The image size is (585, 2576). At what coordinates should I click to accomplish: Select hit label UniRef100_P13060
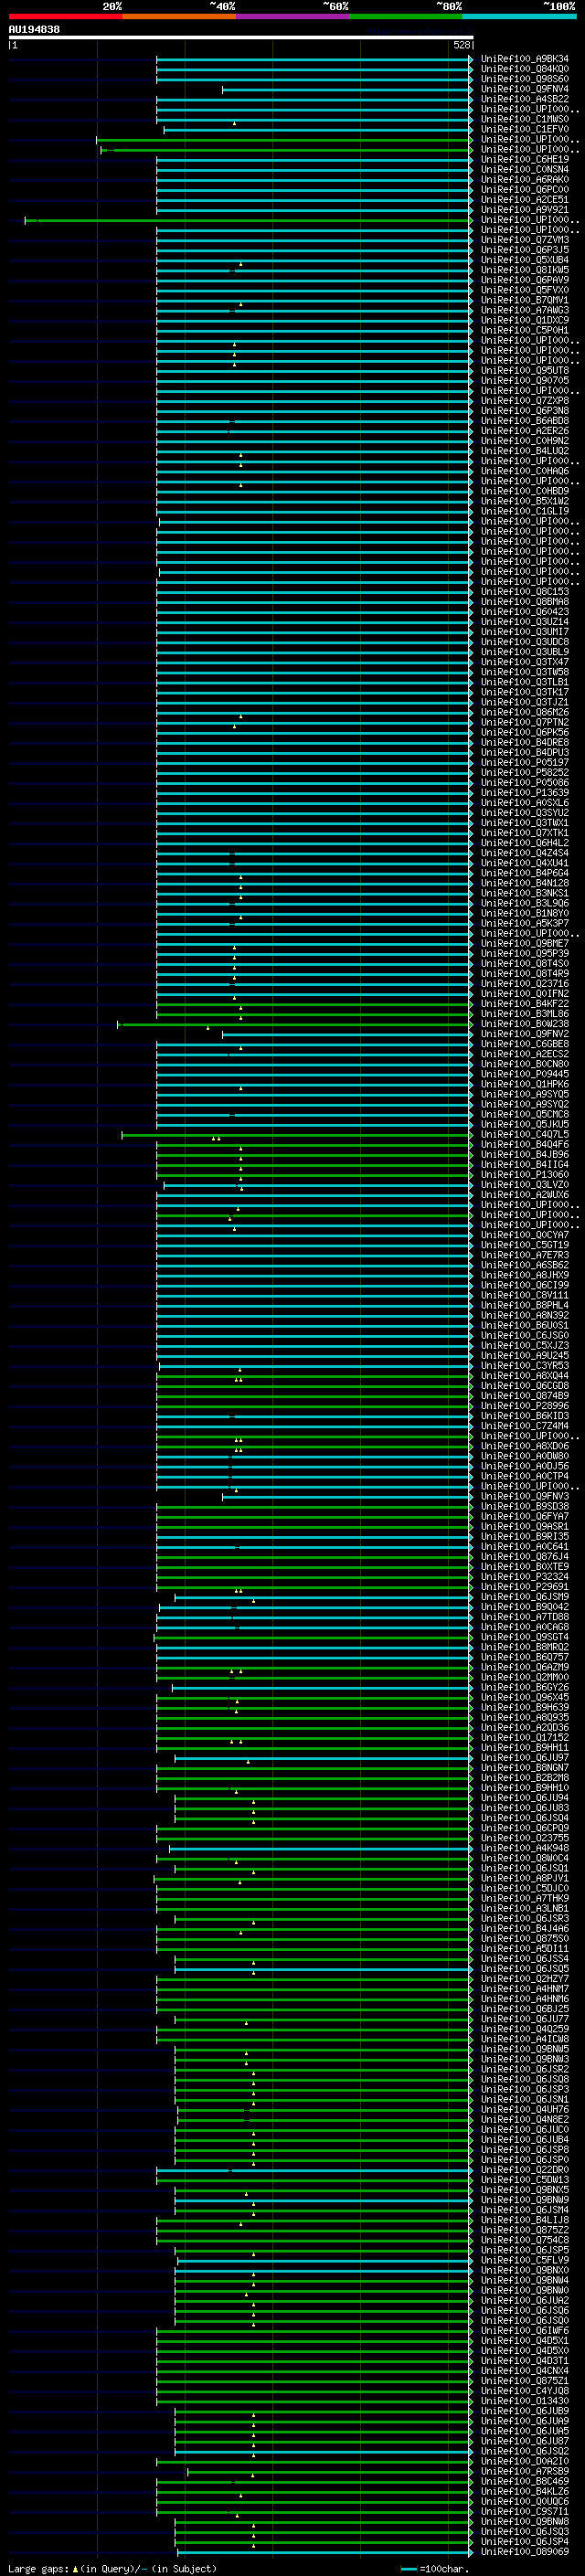[x=524, y=1175]
